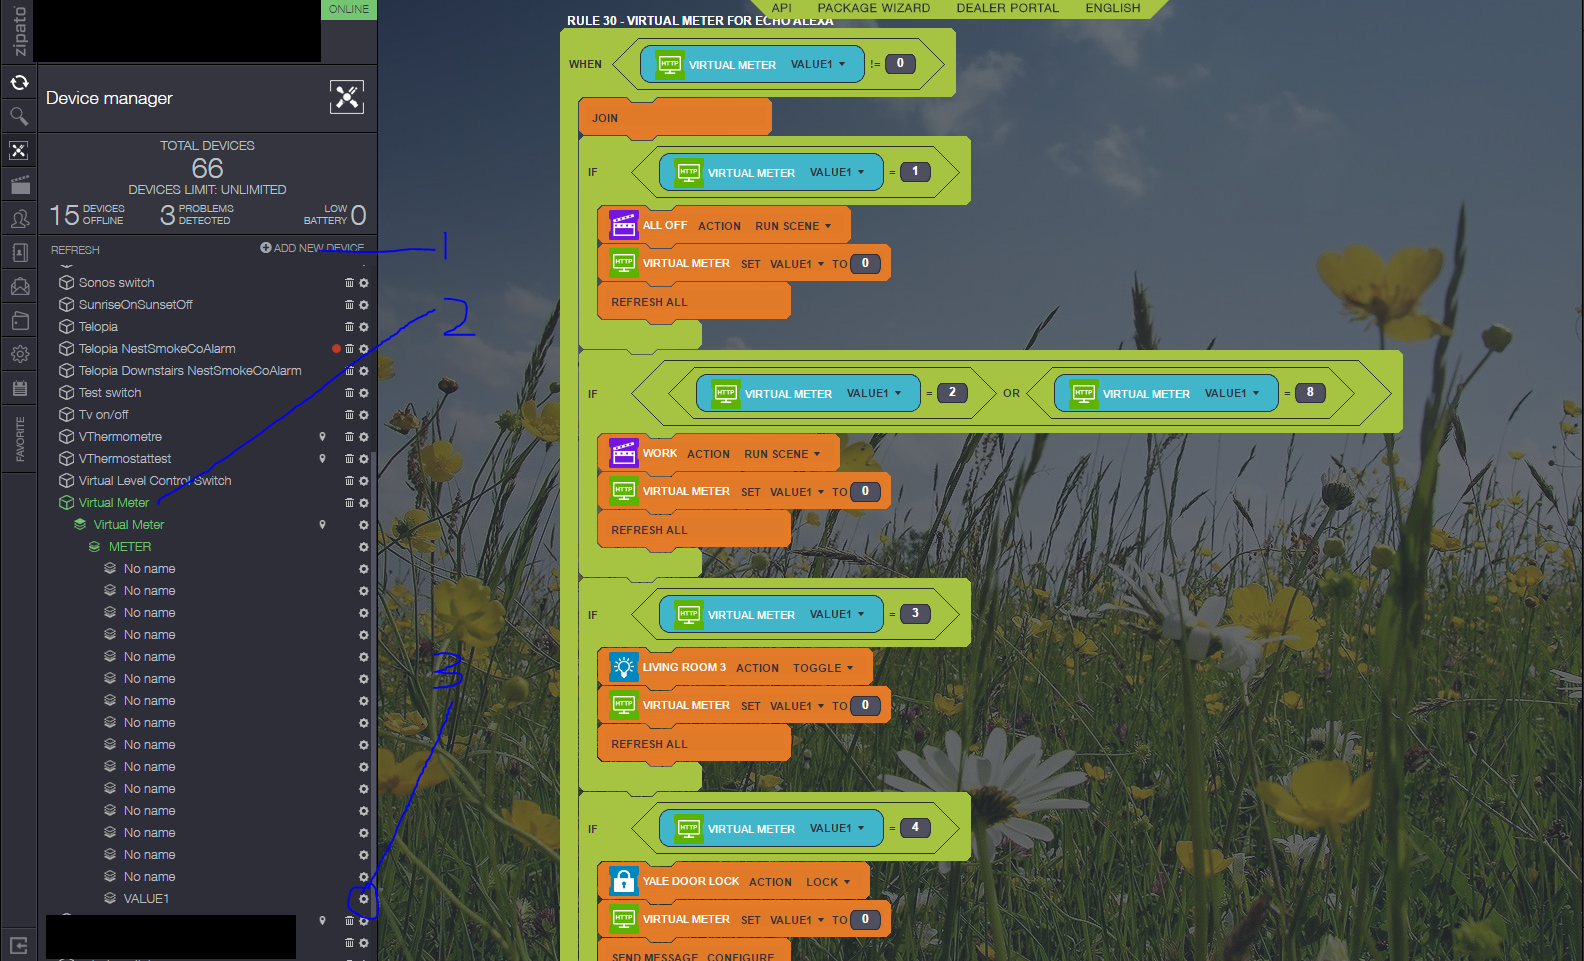Open the search magnifier in sidebar
1584x961 pixels.
click(x=19, y=116)
